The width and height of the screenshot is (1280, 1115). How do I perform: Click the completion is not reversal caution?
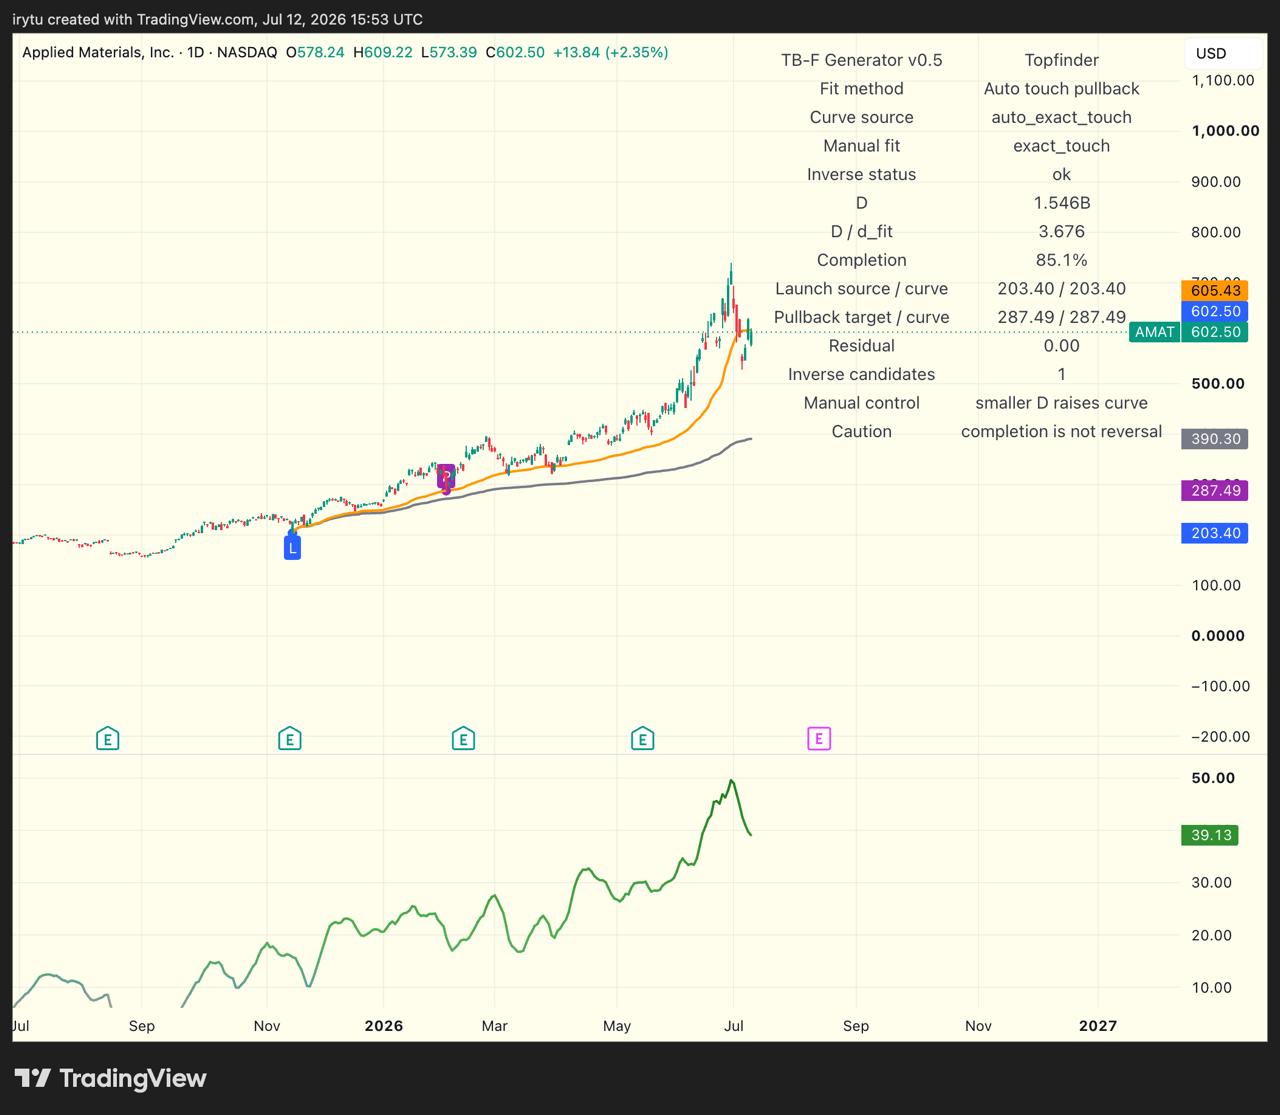[1061, 431]
